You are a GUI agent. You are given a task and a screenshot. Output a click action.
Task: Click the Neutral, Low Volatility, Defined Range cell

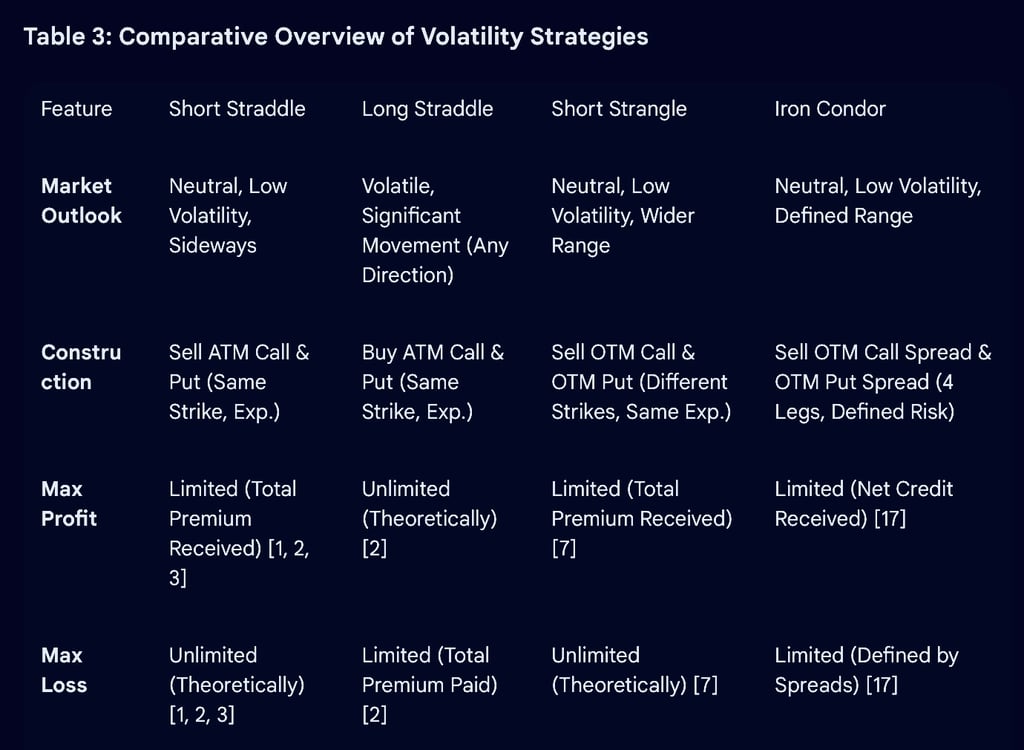tap(878, 201)
